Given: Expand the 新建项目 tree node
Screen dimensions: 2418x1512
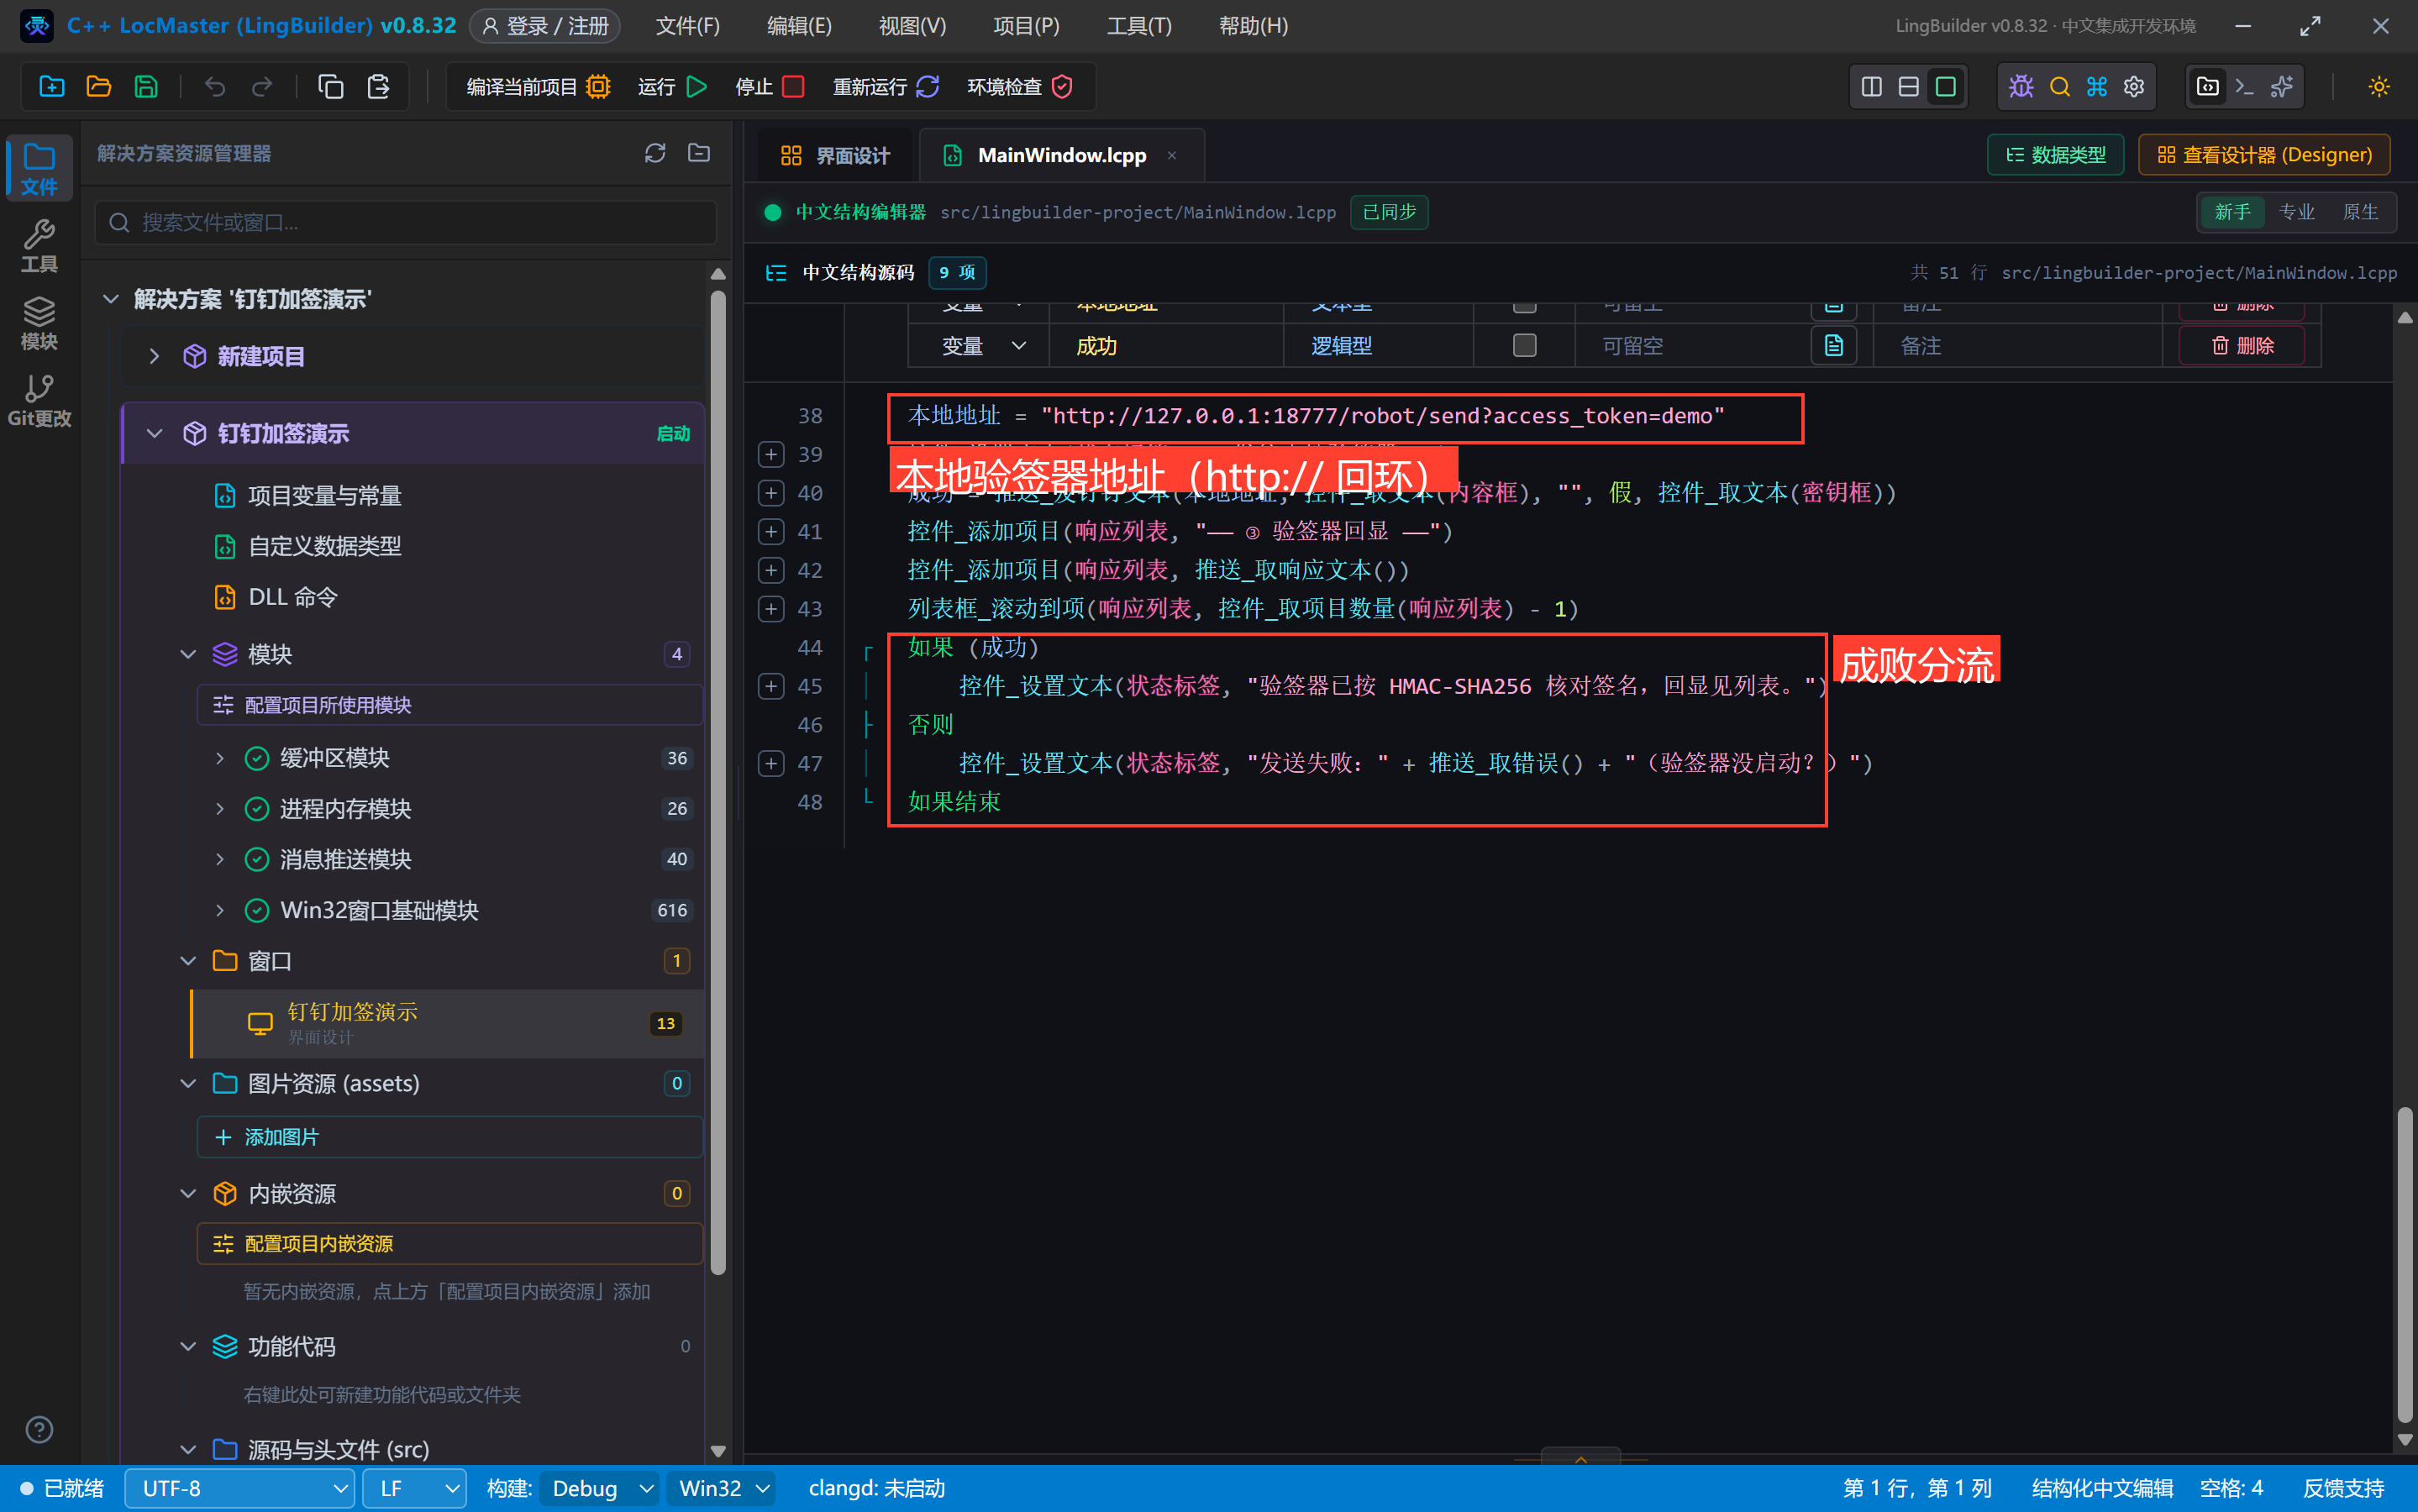Looking at the screenshot, I should (x=154, y=356).
